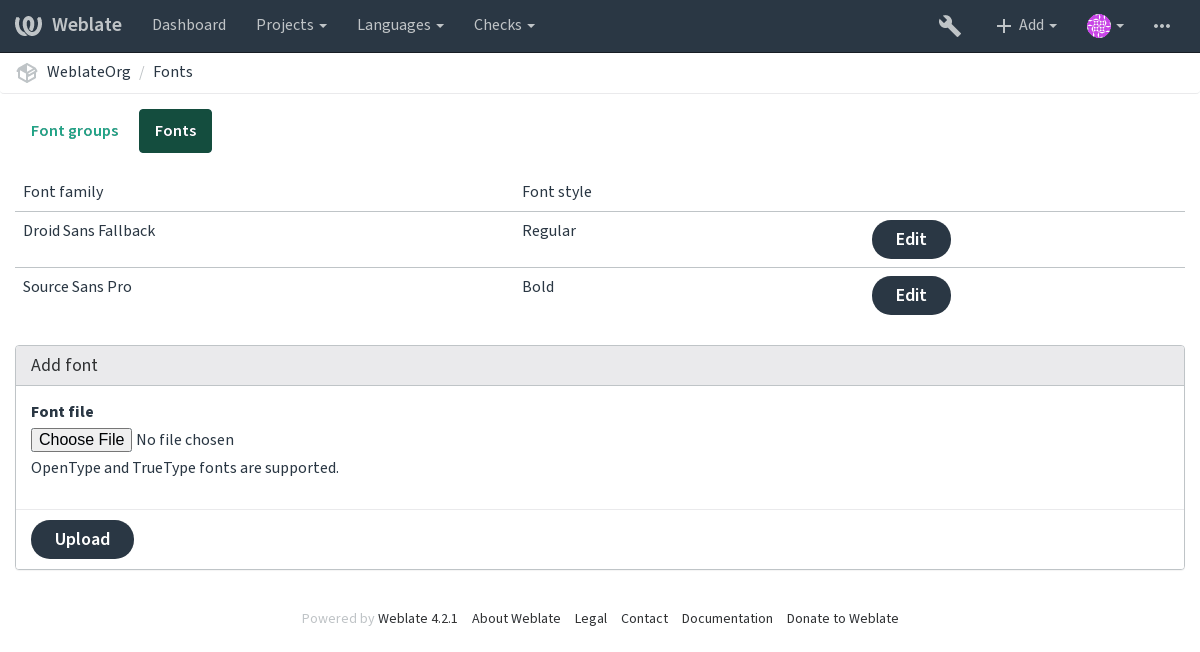Click the No file chosen text
The height and width of the screenshot is (652, 1200).
tap(185, 440)
